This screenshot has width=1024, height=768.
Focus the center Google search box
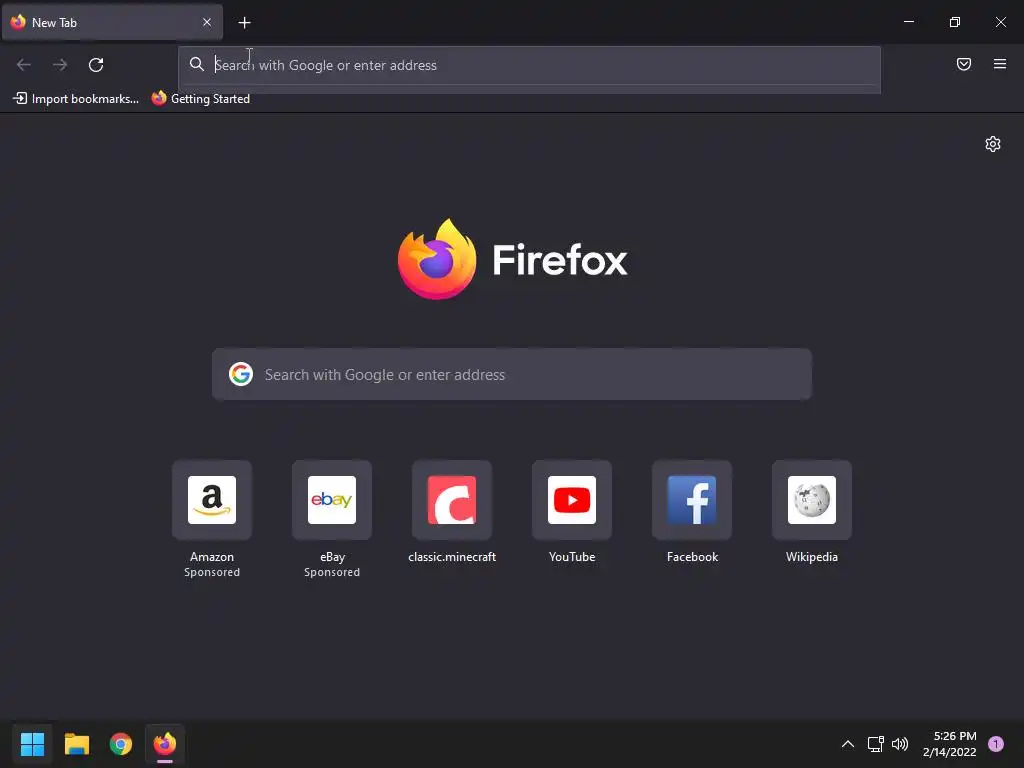512,374
